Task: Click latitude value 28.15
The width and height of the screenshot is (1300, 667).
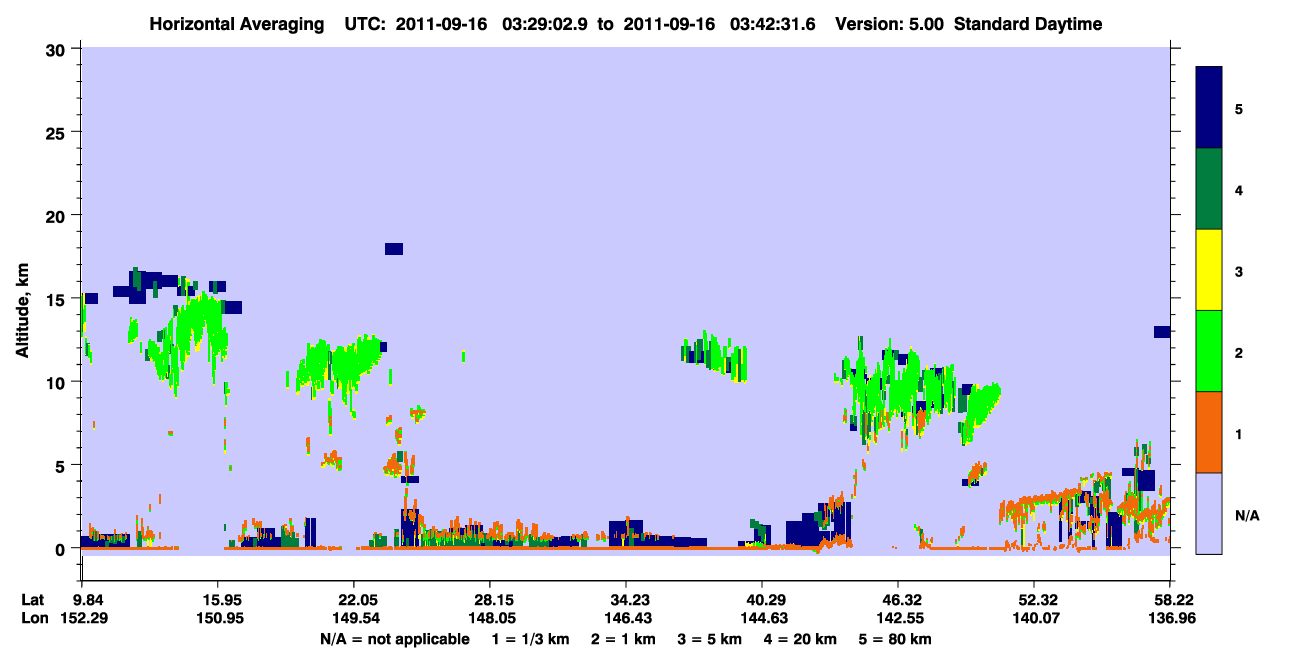Action: click(490, 600)
